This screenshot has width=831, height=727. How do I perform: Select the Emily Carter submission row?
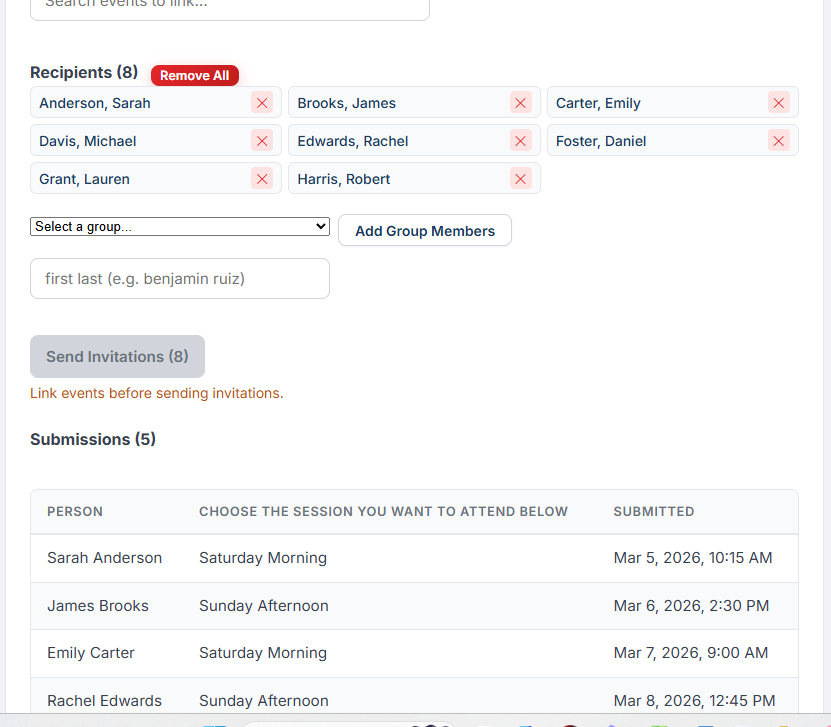(x=414, y=653)
